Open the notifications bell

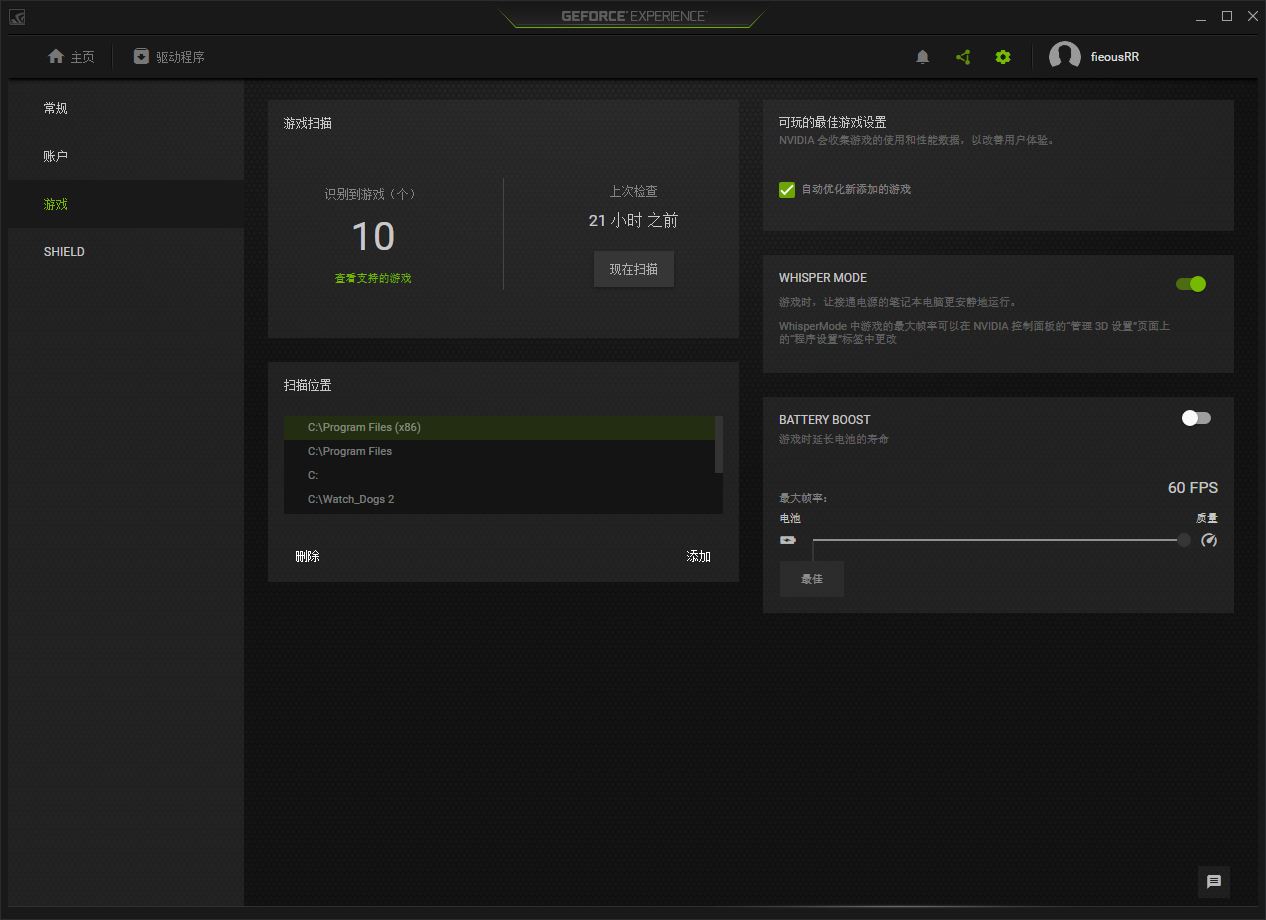tap(923, 57)
